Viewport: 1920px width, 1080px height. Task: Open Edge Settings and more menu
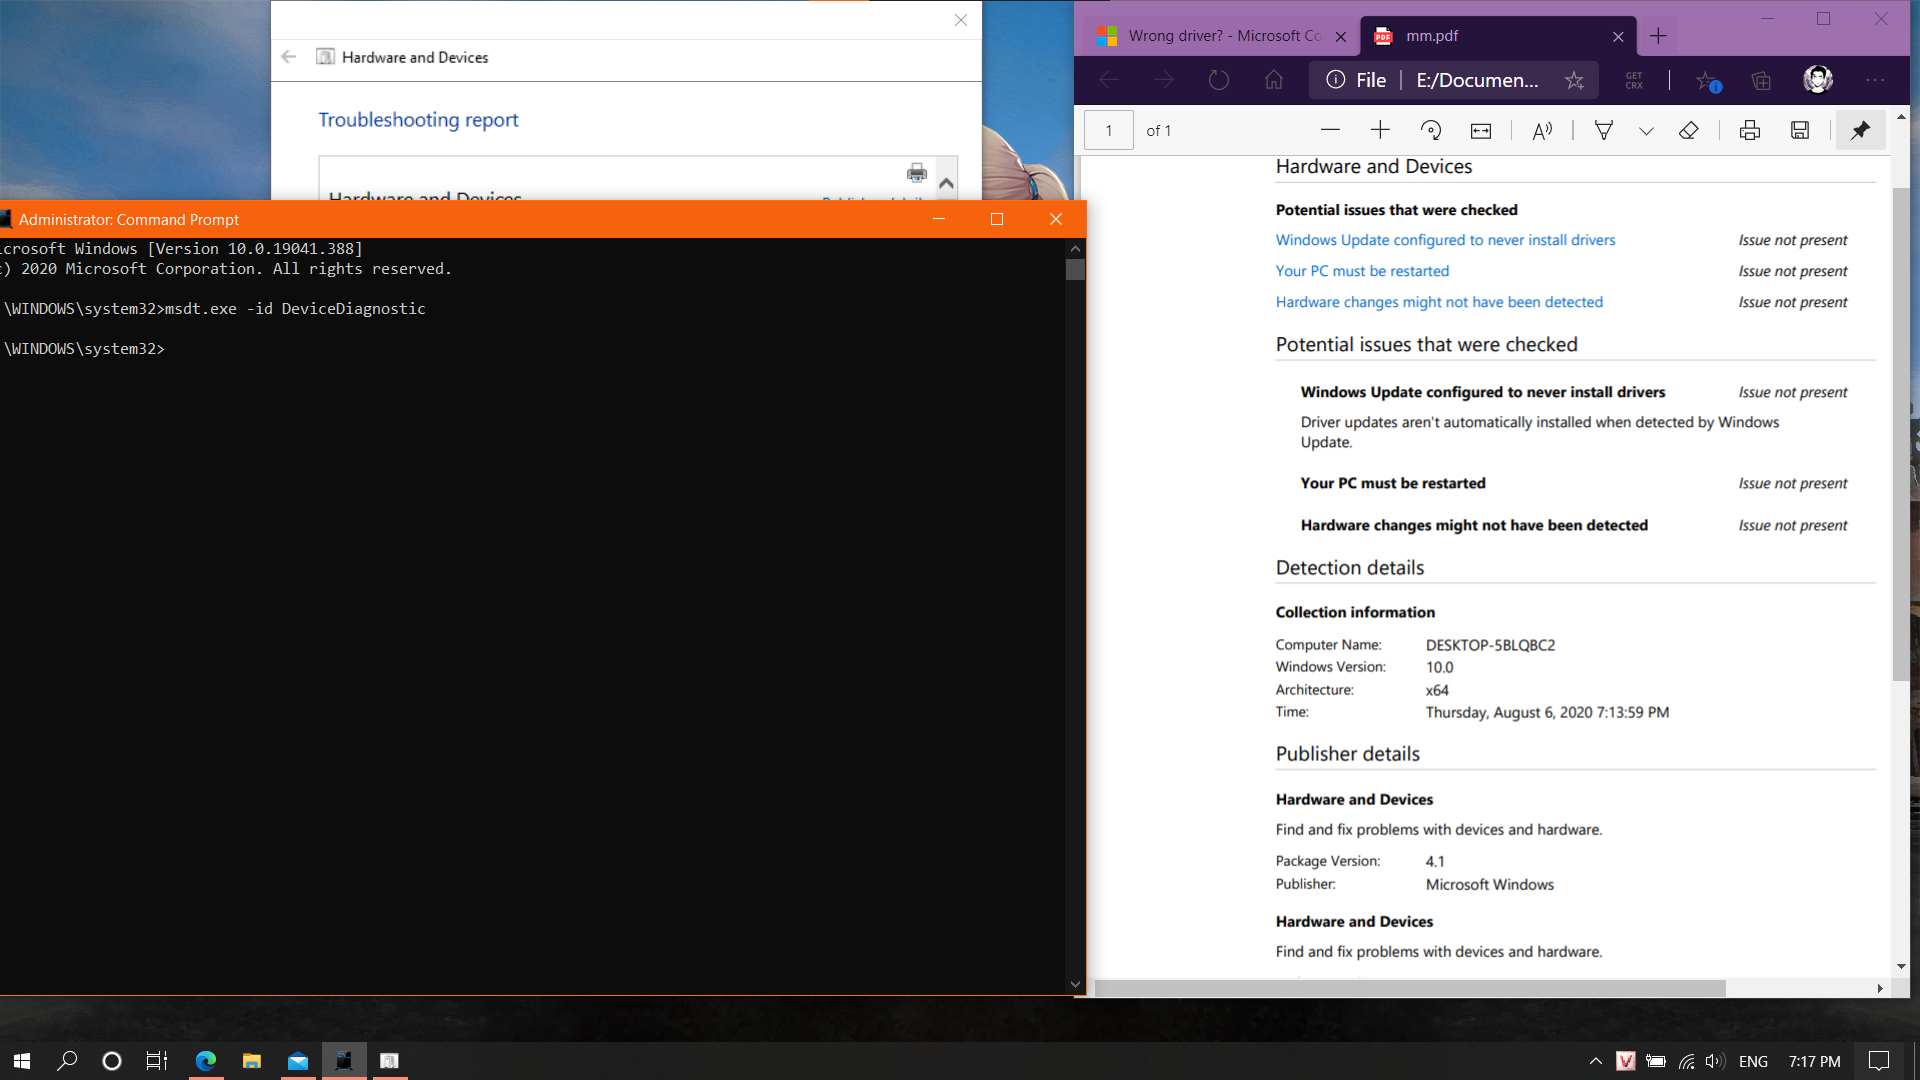tap(1875, 80)
